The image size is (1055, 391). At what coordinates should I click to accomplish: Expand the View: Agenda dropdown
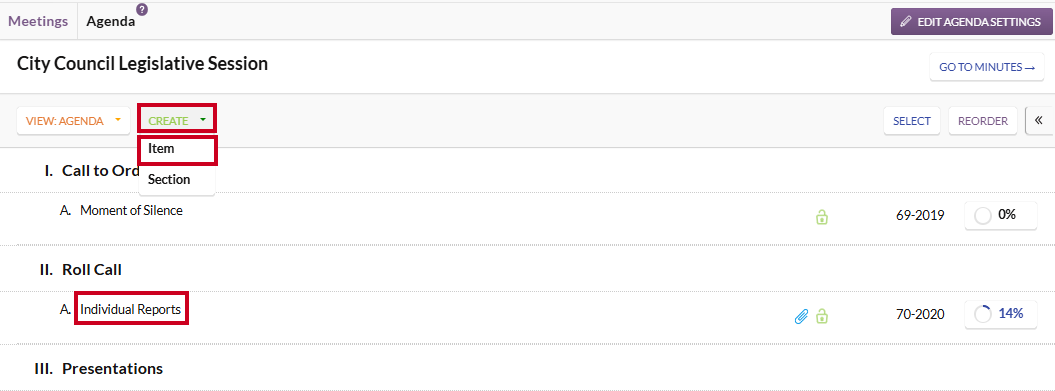[73, 121]
